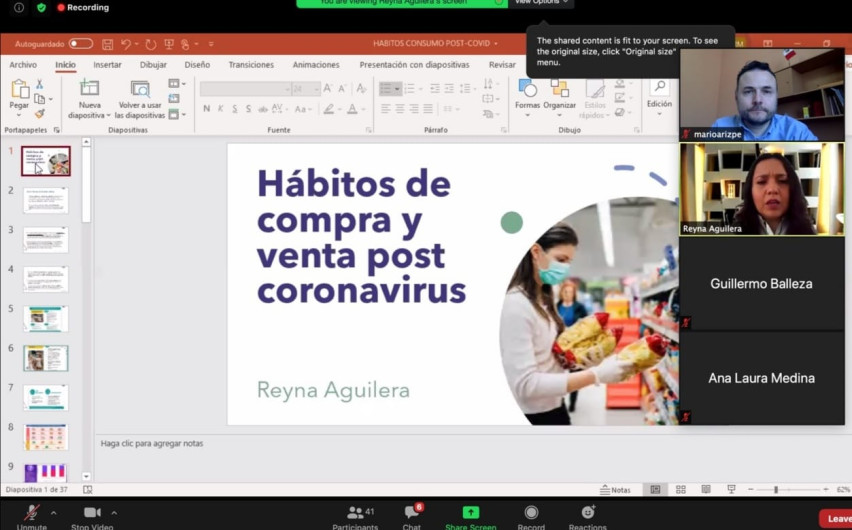Click the Copy format paintbrush icon

(39, 114)
